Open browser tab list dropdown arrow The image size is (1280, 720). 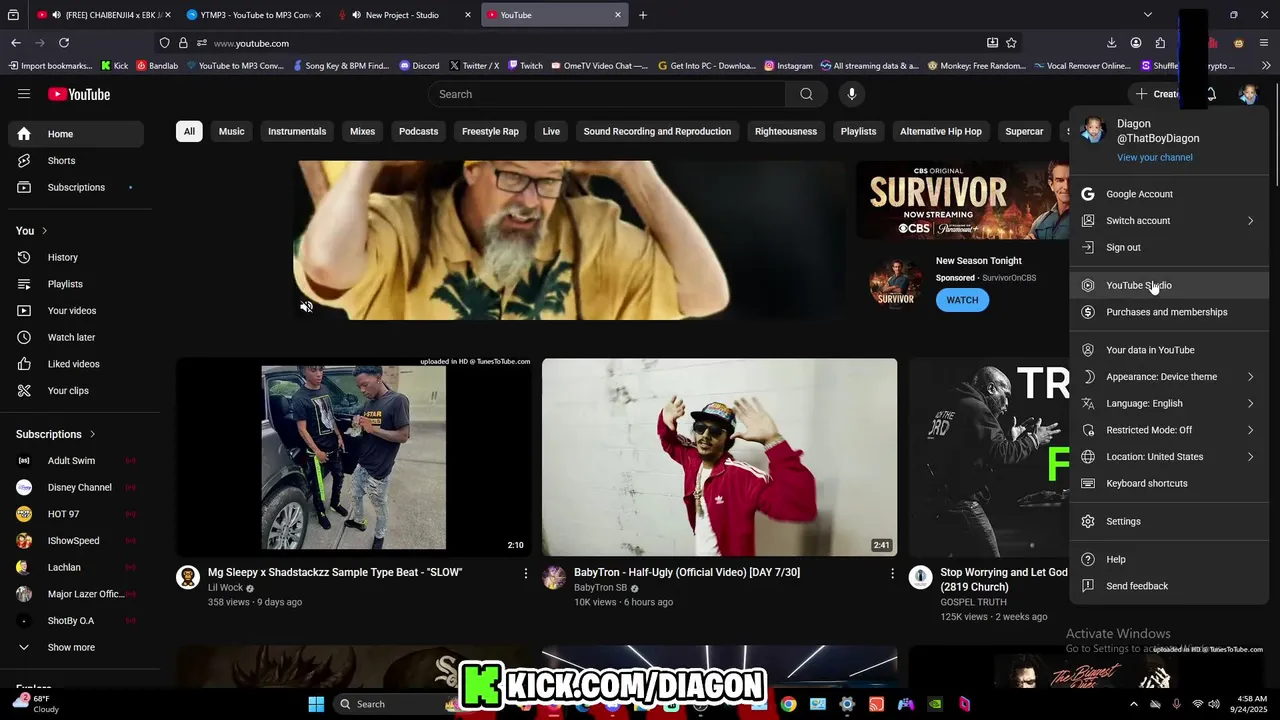(1148, 15)
